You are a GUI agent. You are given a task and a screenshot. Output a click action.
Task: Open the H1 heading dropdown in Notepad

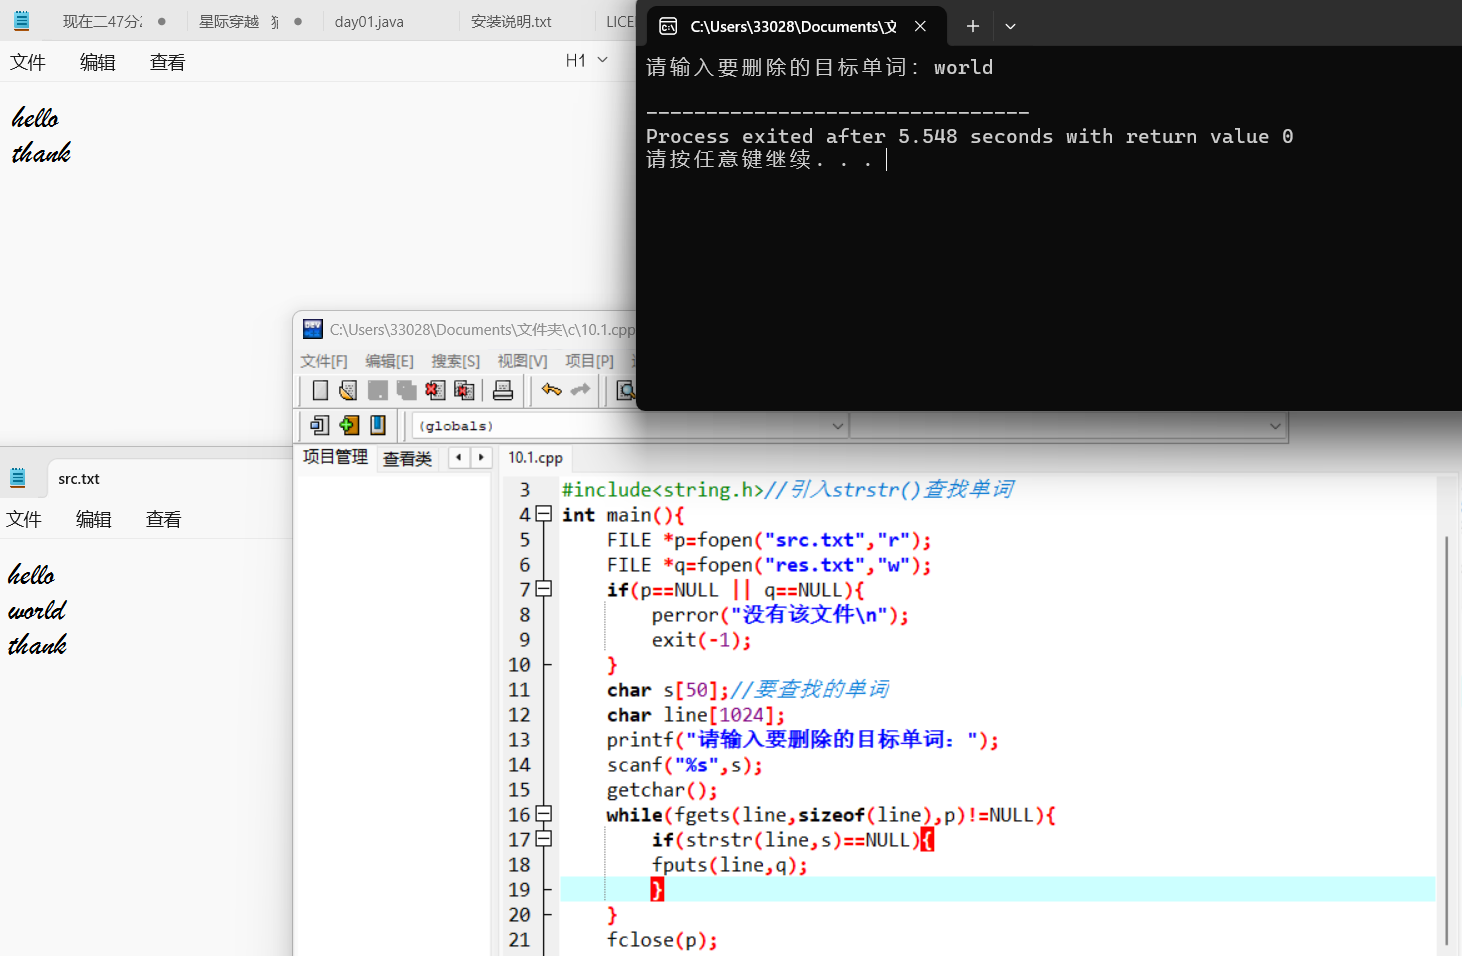click(x=587, y=60)
